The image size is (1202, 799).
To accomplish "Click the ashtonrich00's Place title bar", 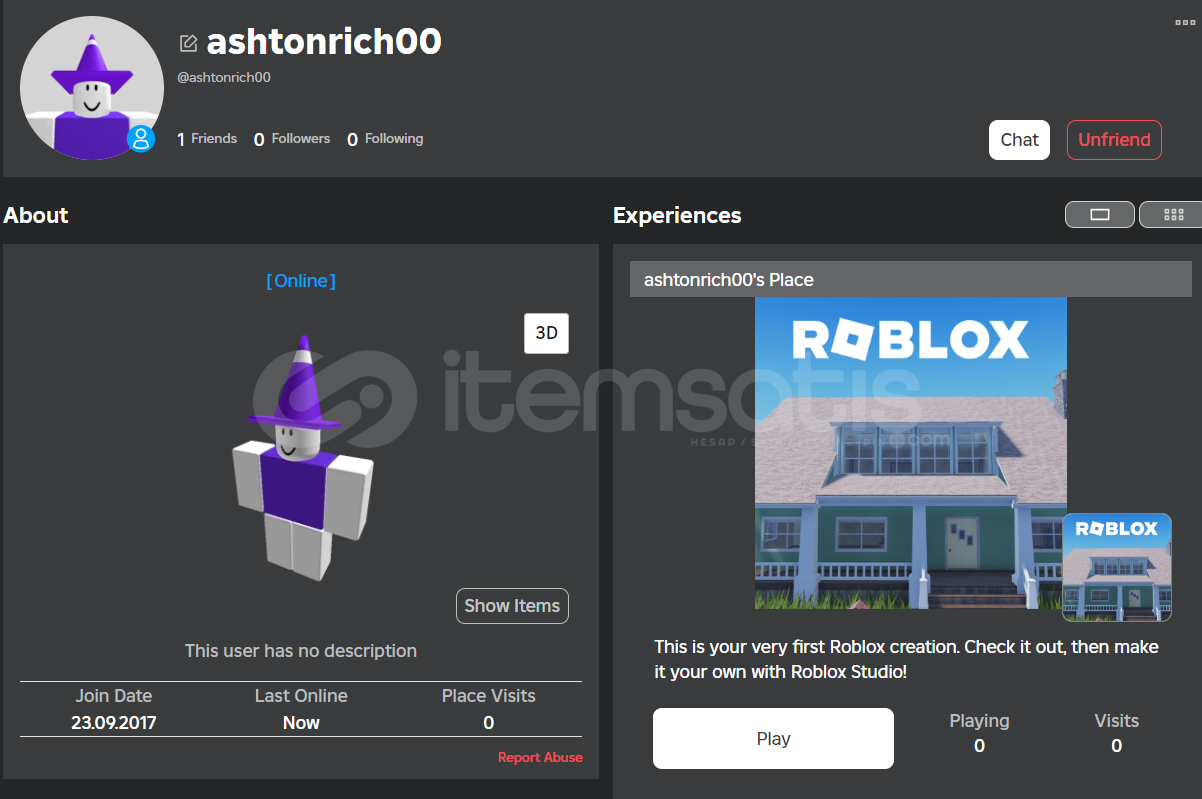I will pos(911,280).
